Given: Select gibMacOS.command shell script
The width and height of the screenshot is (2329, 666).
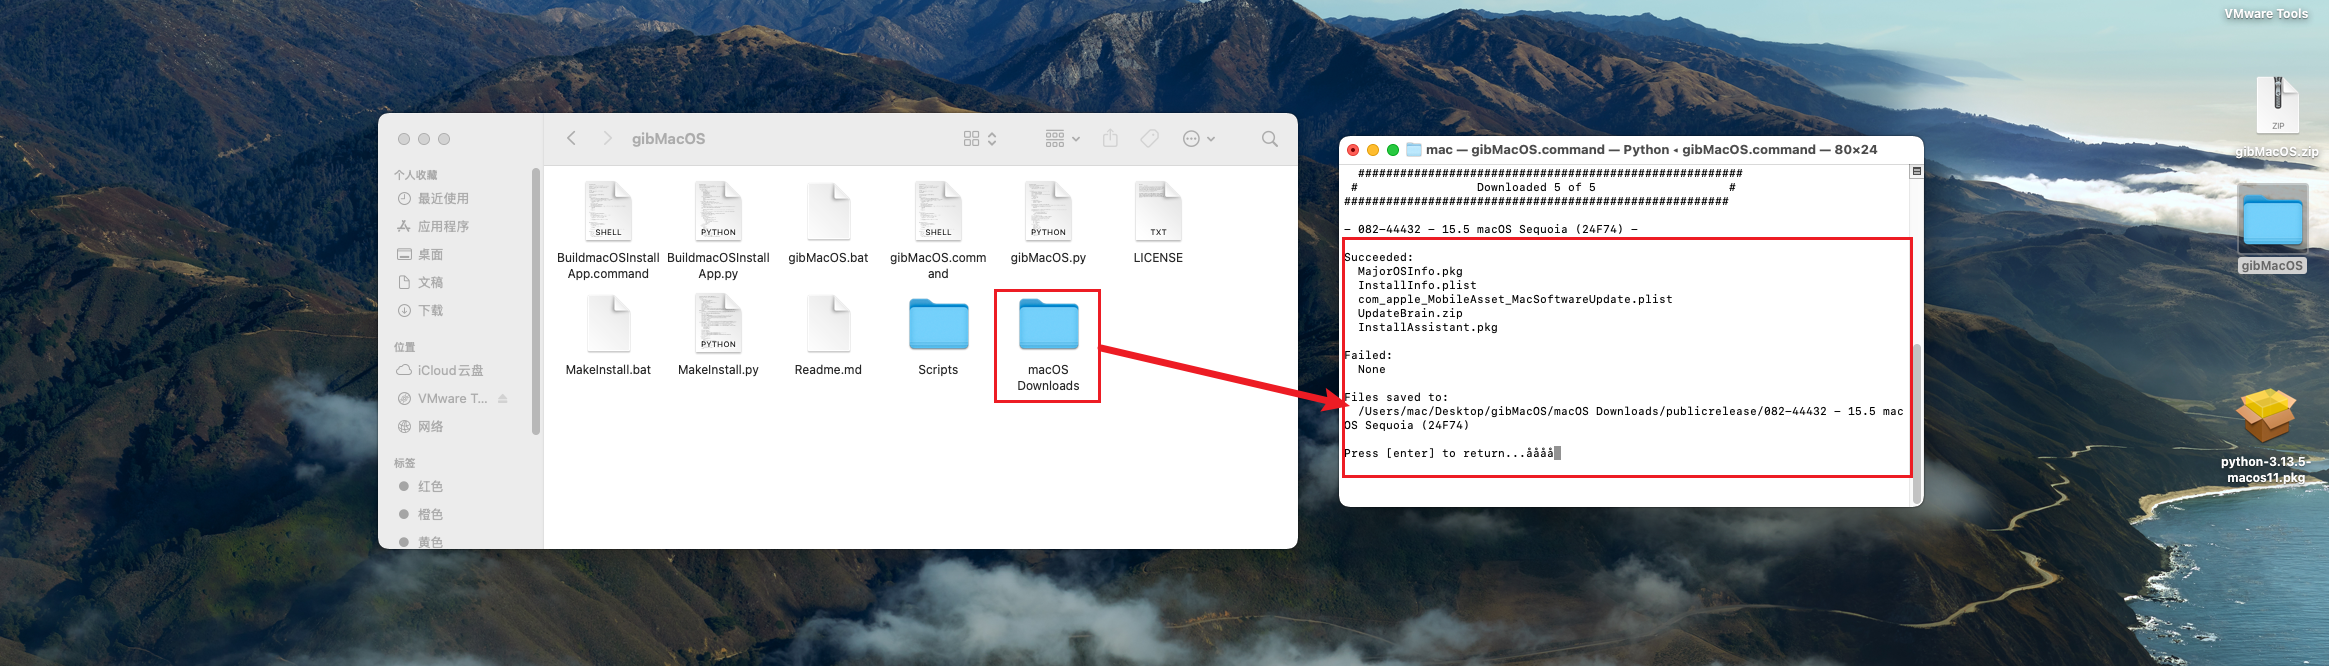Looking at the screenshot, I should (x=938, y=212).
